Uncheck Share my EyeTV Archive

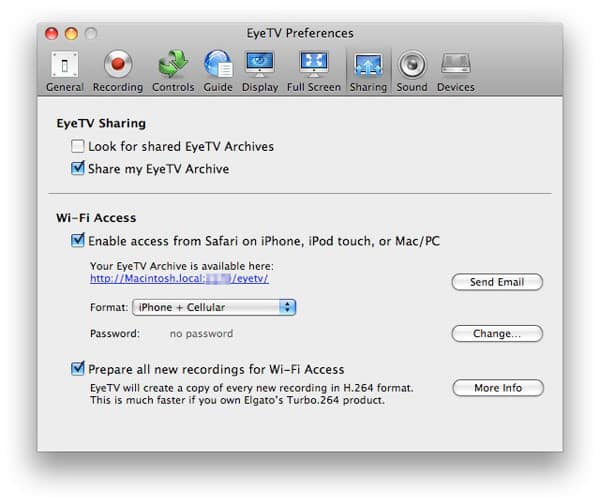tap(78, 168)
